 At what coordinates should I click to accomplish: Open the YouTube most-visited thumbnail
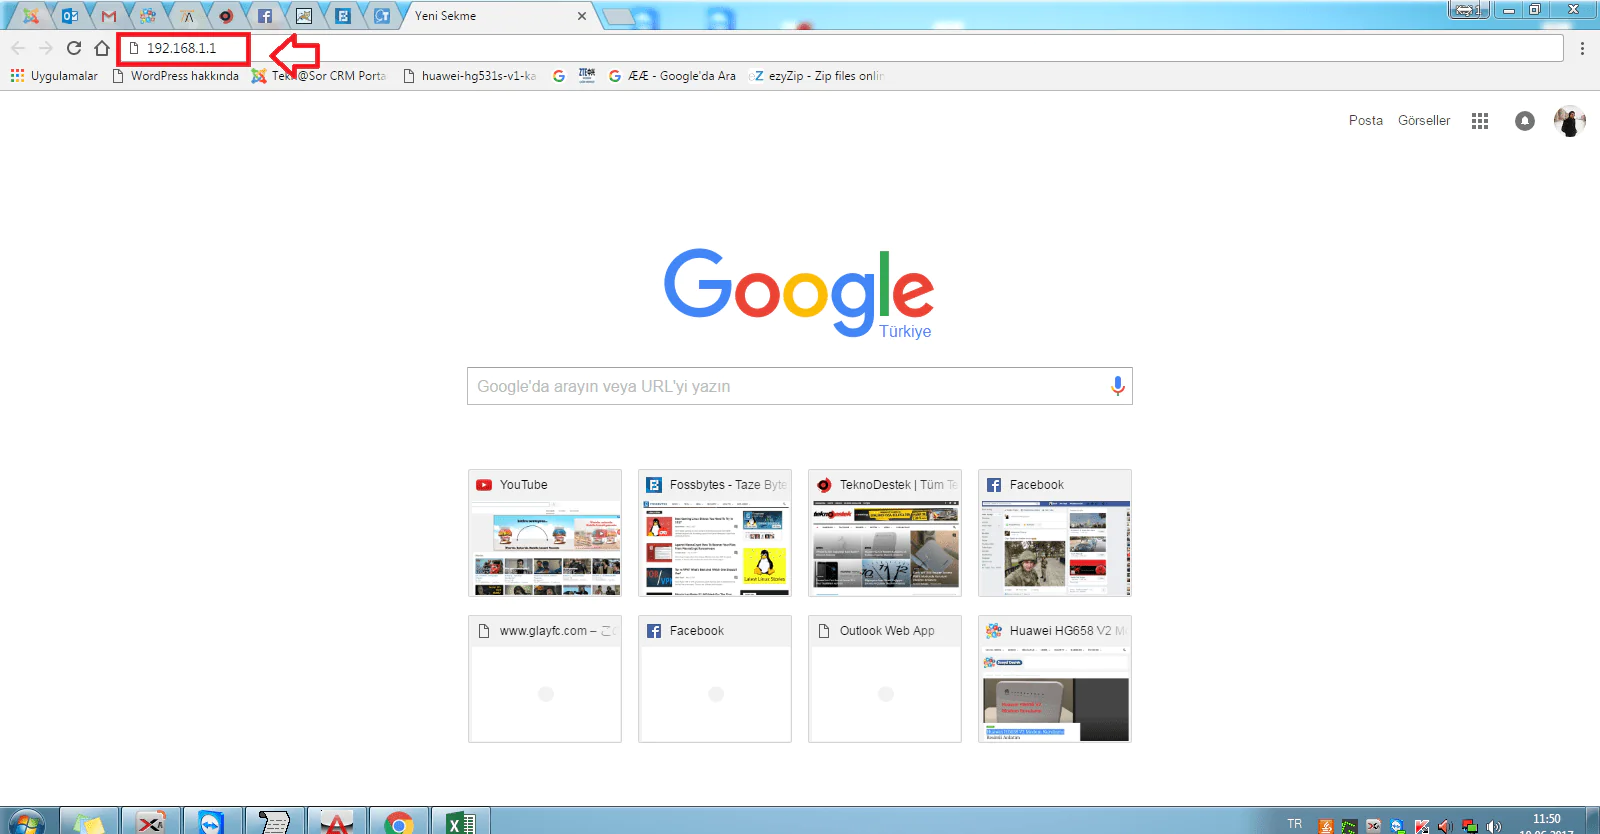tap(545, 533)
